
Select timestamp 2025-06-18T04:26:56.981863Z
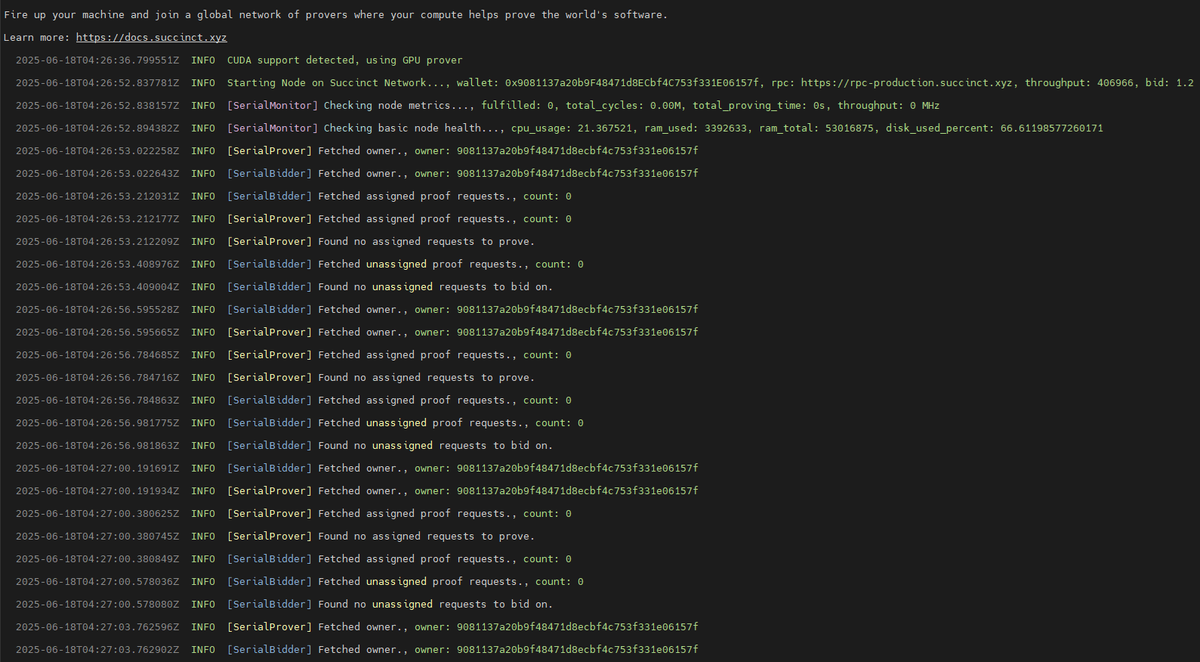click(x=97, y=445)
